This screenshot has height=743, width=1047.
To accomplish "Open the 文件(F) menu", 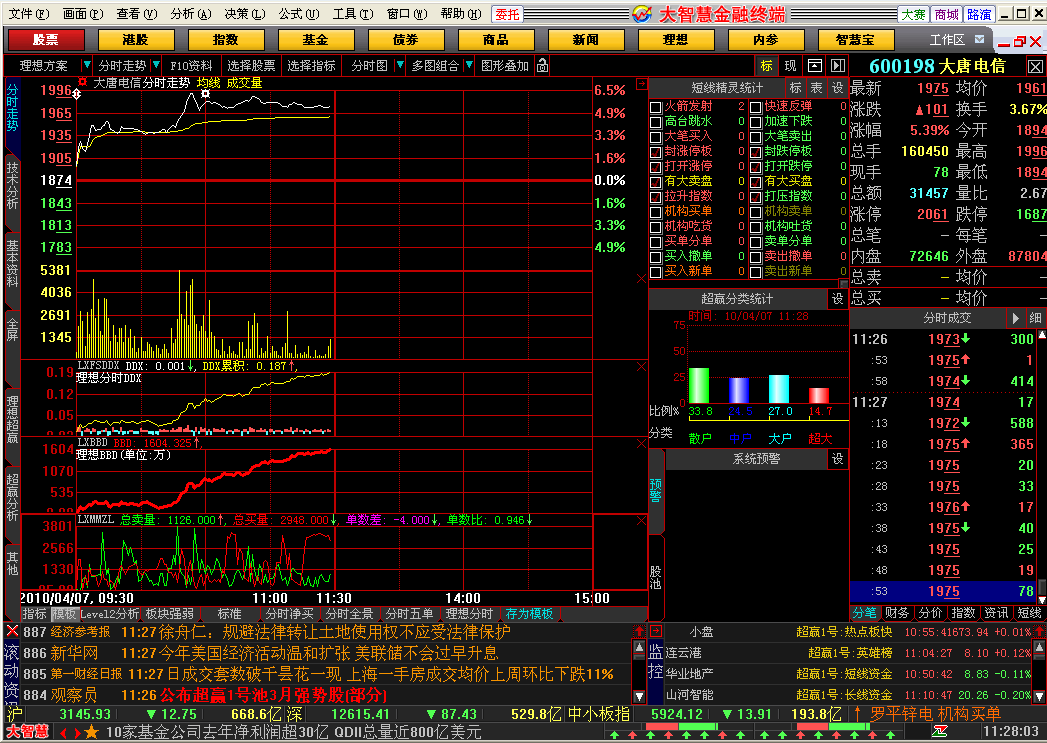I will pyautogui.click(x=29, y=13).
